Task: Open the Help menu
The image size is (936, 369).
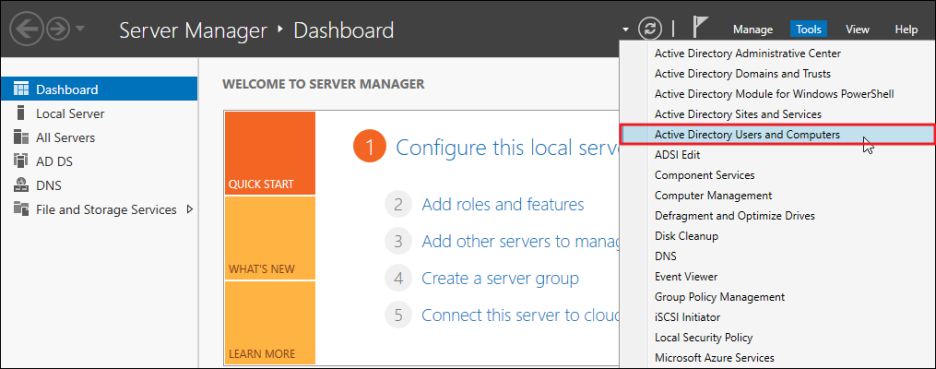Action: pos(906,29)
